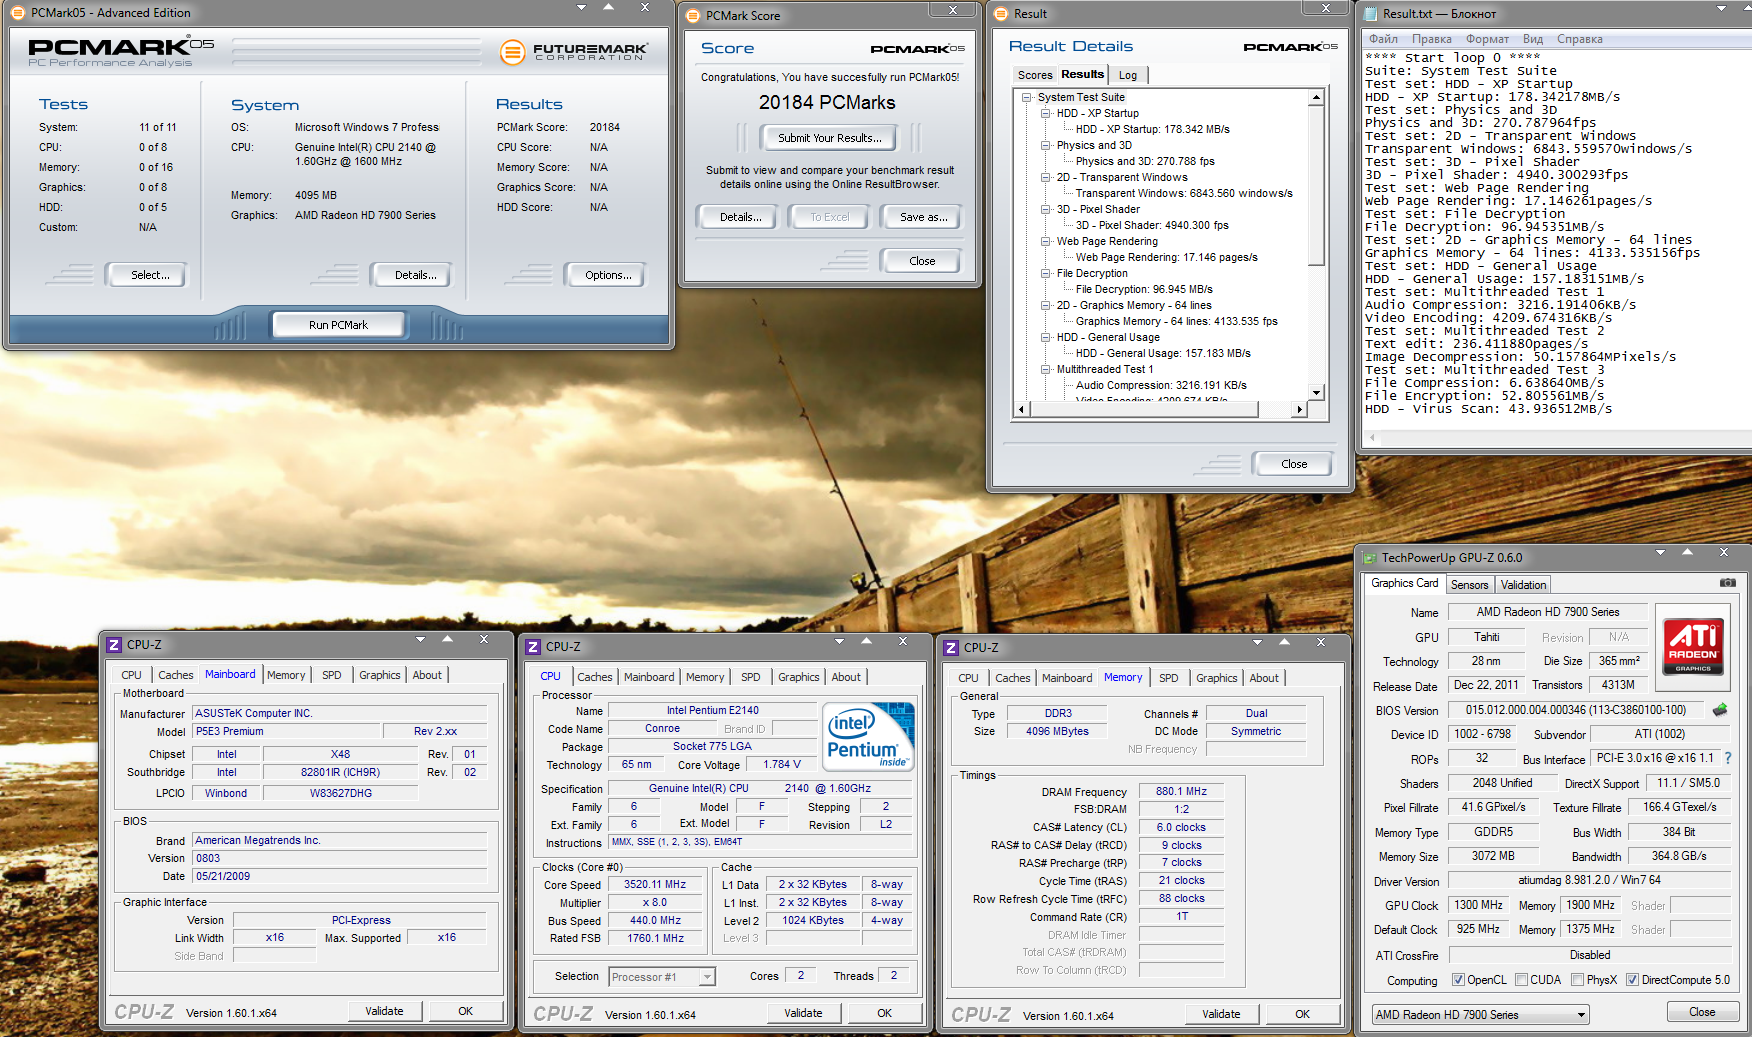
Task: Collapse the Multithreaded Test 1 node
Action: click(1046, 370)
